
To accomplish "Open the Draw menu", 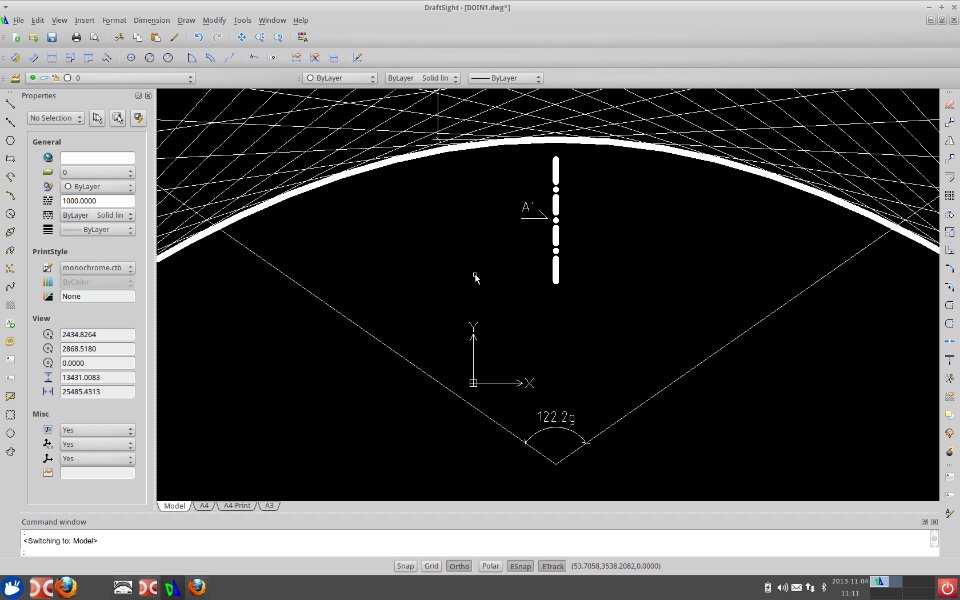I will click(x=186, y=20).
